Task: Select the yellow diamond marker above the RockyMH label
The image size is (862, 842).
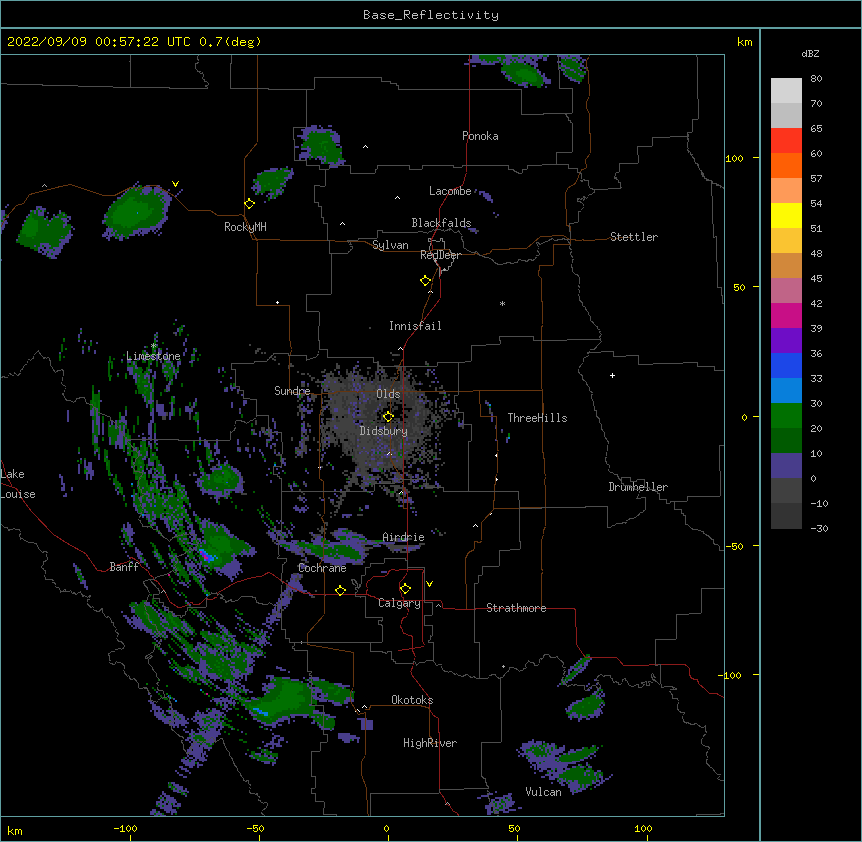Action: coord(250,204)
